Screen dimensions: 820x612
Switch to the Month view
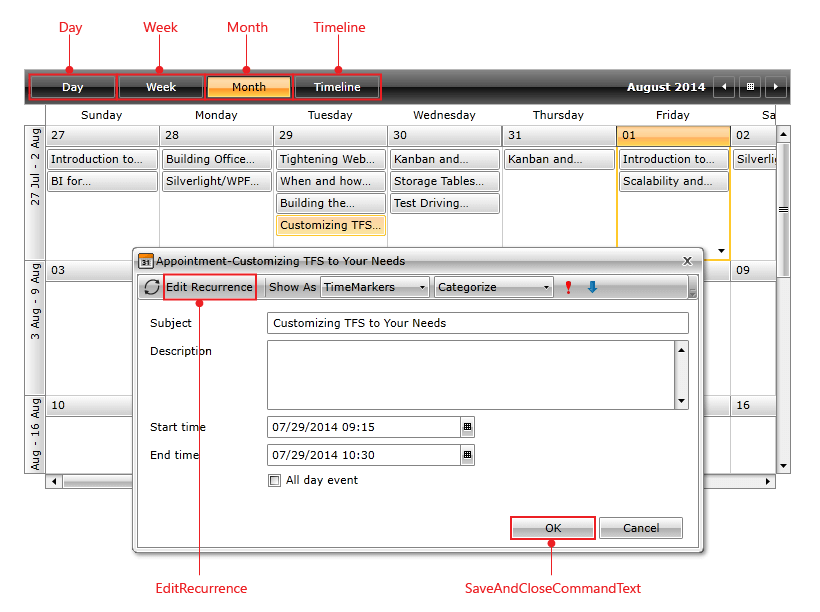point(248,87)
